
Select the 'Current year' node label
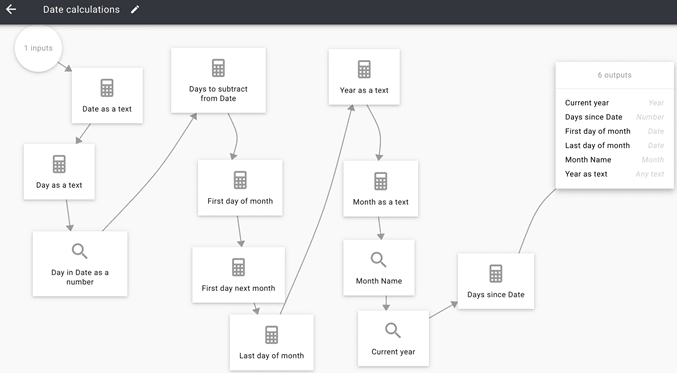click(393, 351)
